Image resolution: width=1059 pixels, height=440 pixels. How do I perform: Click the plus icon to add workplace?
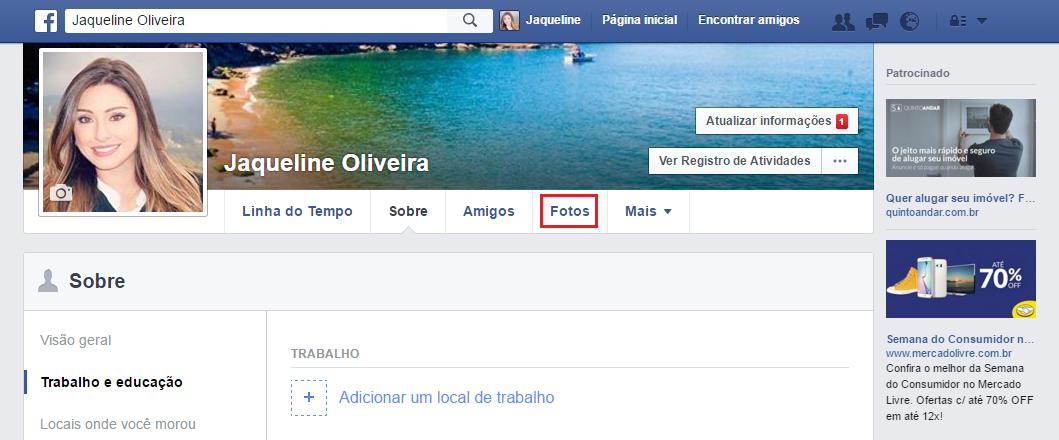click(309, 397)
